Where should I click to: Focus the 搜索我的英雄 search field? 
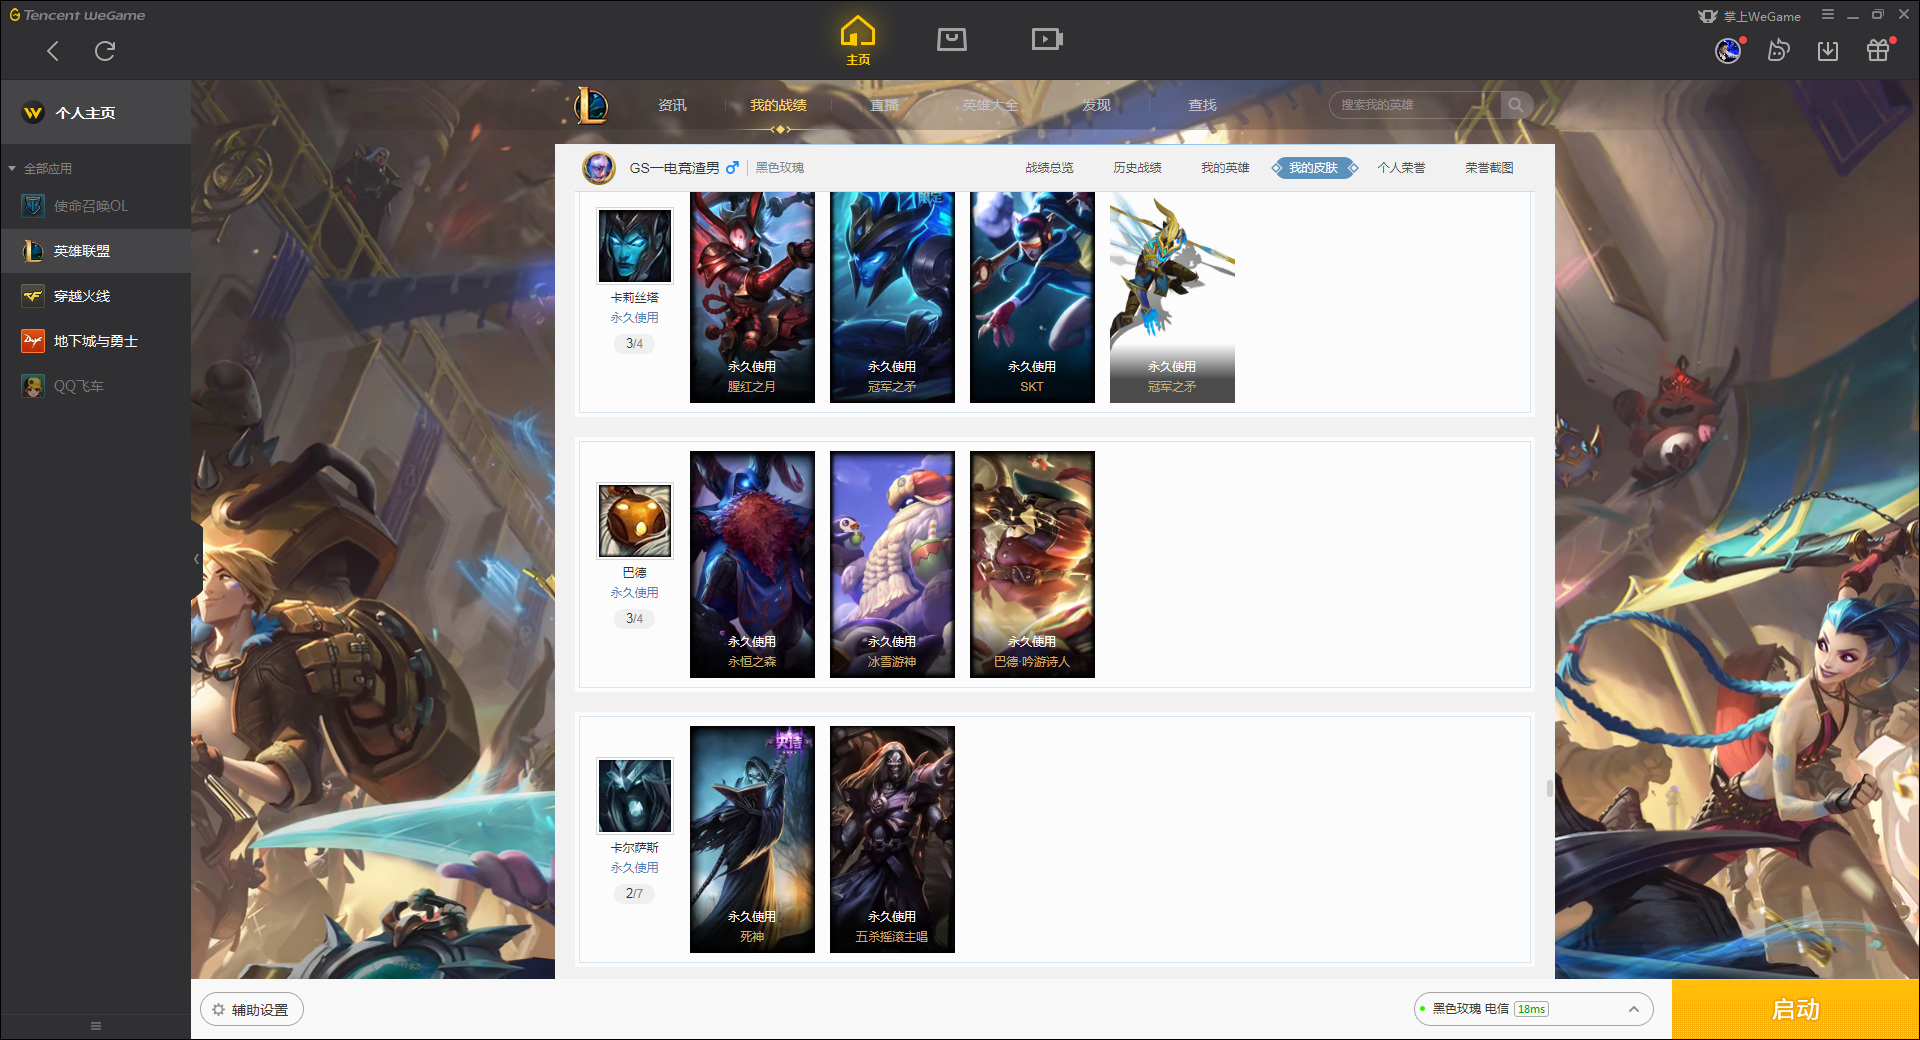(1415, 105)
